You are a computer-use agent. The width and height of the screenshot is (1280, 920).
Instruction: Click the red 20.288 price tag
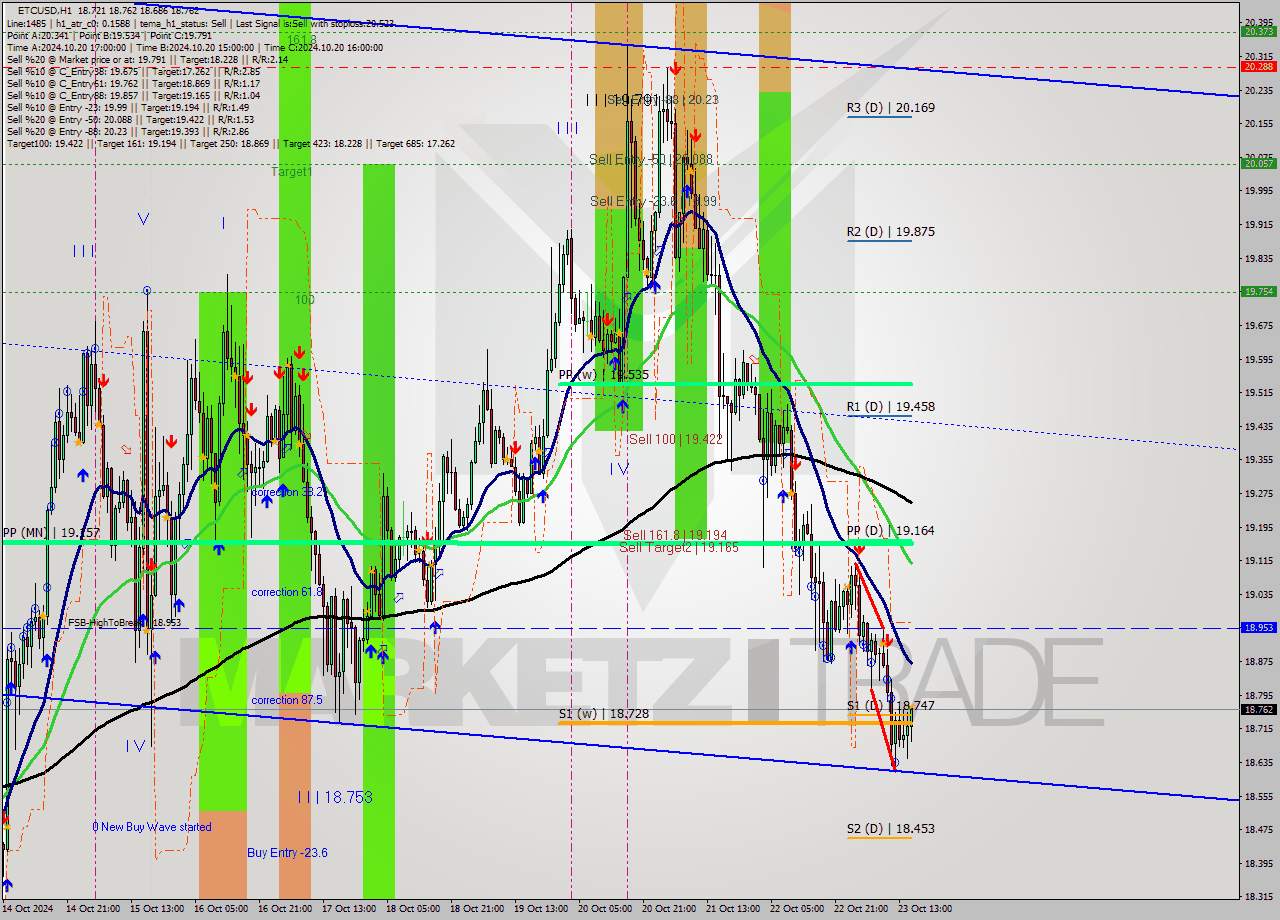click(1258, 67)
